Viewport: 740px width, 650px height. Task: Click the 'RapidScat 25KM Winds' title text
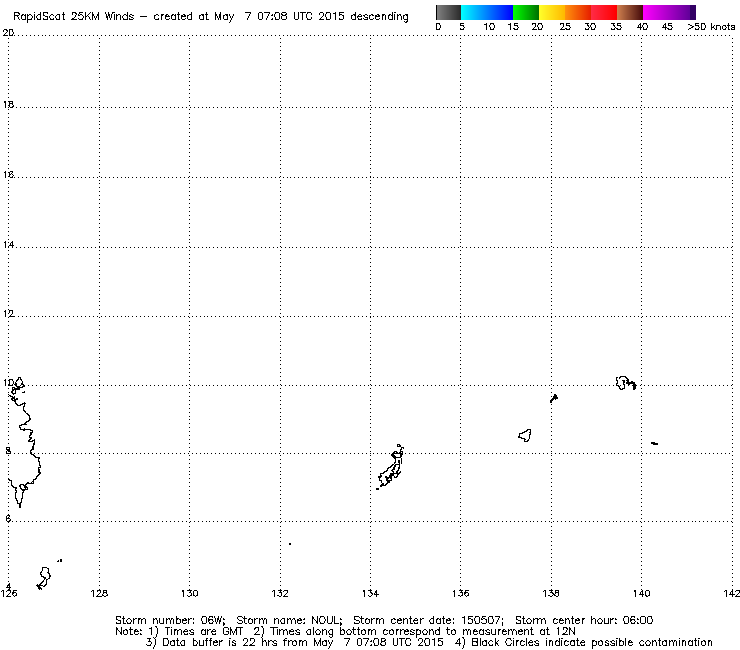pos(74,17)
